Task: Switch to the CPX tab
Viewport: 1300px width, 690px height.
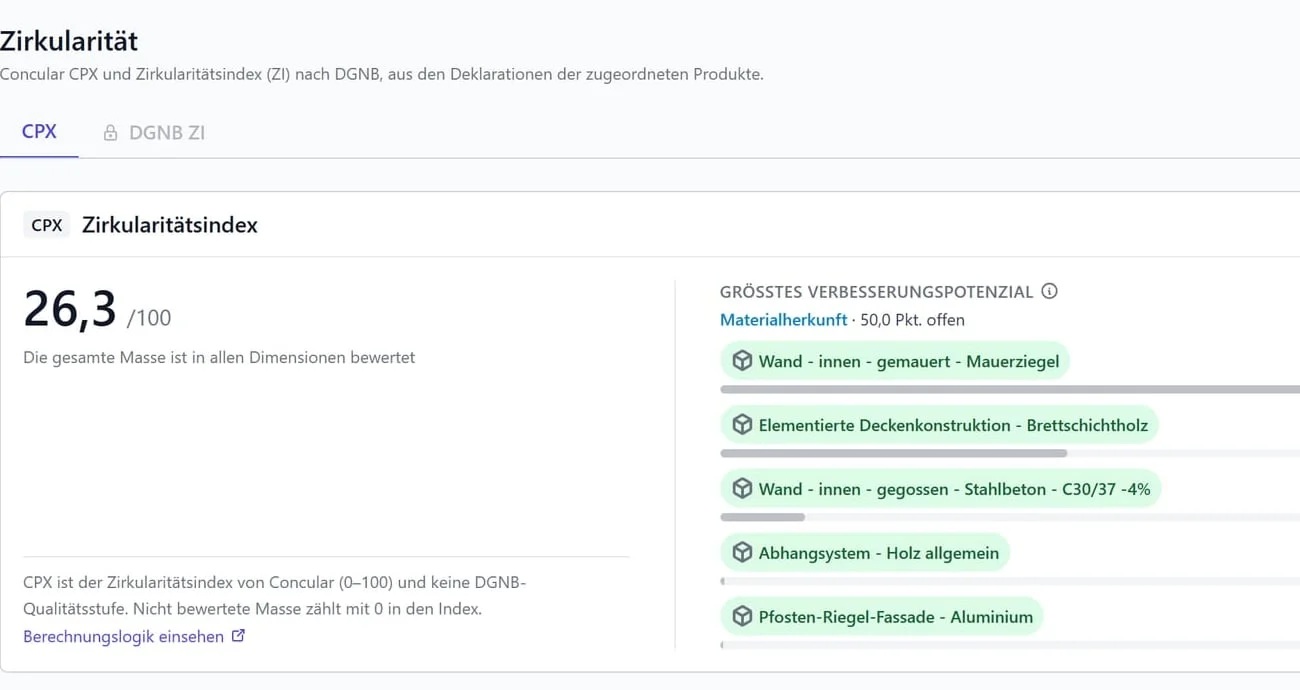Action: (x=39, y=132)
